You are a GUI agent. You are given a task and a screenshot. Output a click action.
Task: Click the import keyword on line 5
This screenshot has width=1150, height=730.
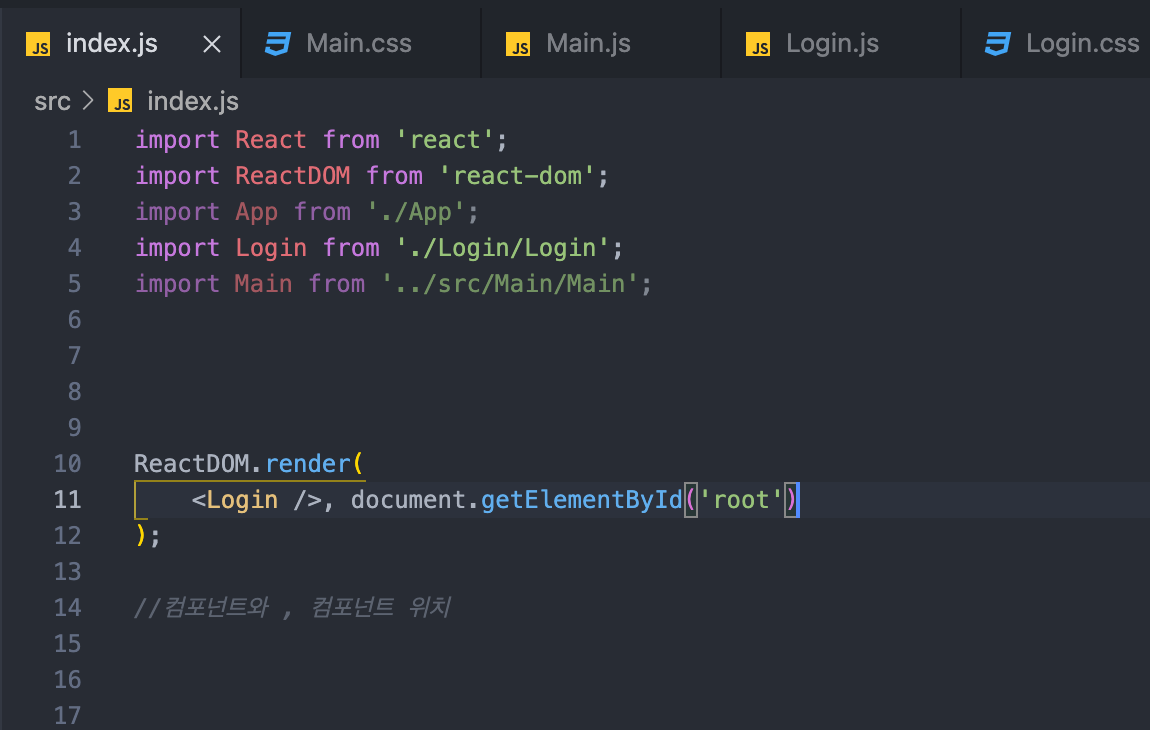177,284
